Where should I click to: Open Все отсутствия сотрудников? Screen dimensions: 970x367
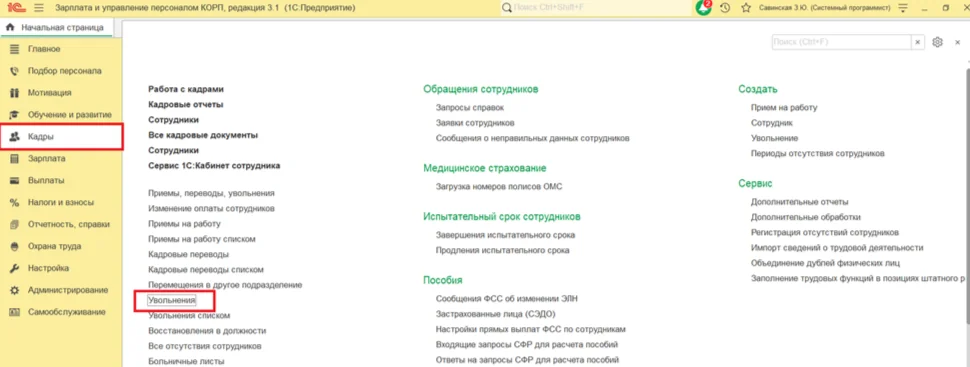(205, 346)
